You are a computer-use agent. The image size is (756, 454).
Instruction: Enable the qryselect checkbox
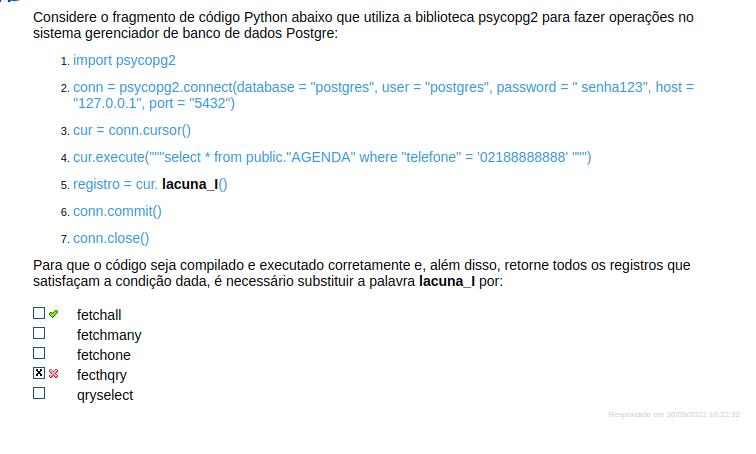click(39, 394)
